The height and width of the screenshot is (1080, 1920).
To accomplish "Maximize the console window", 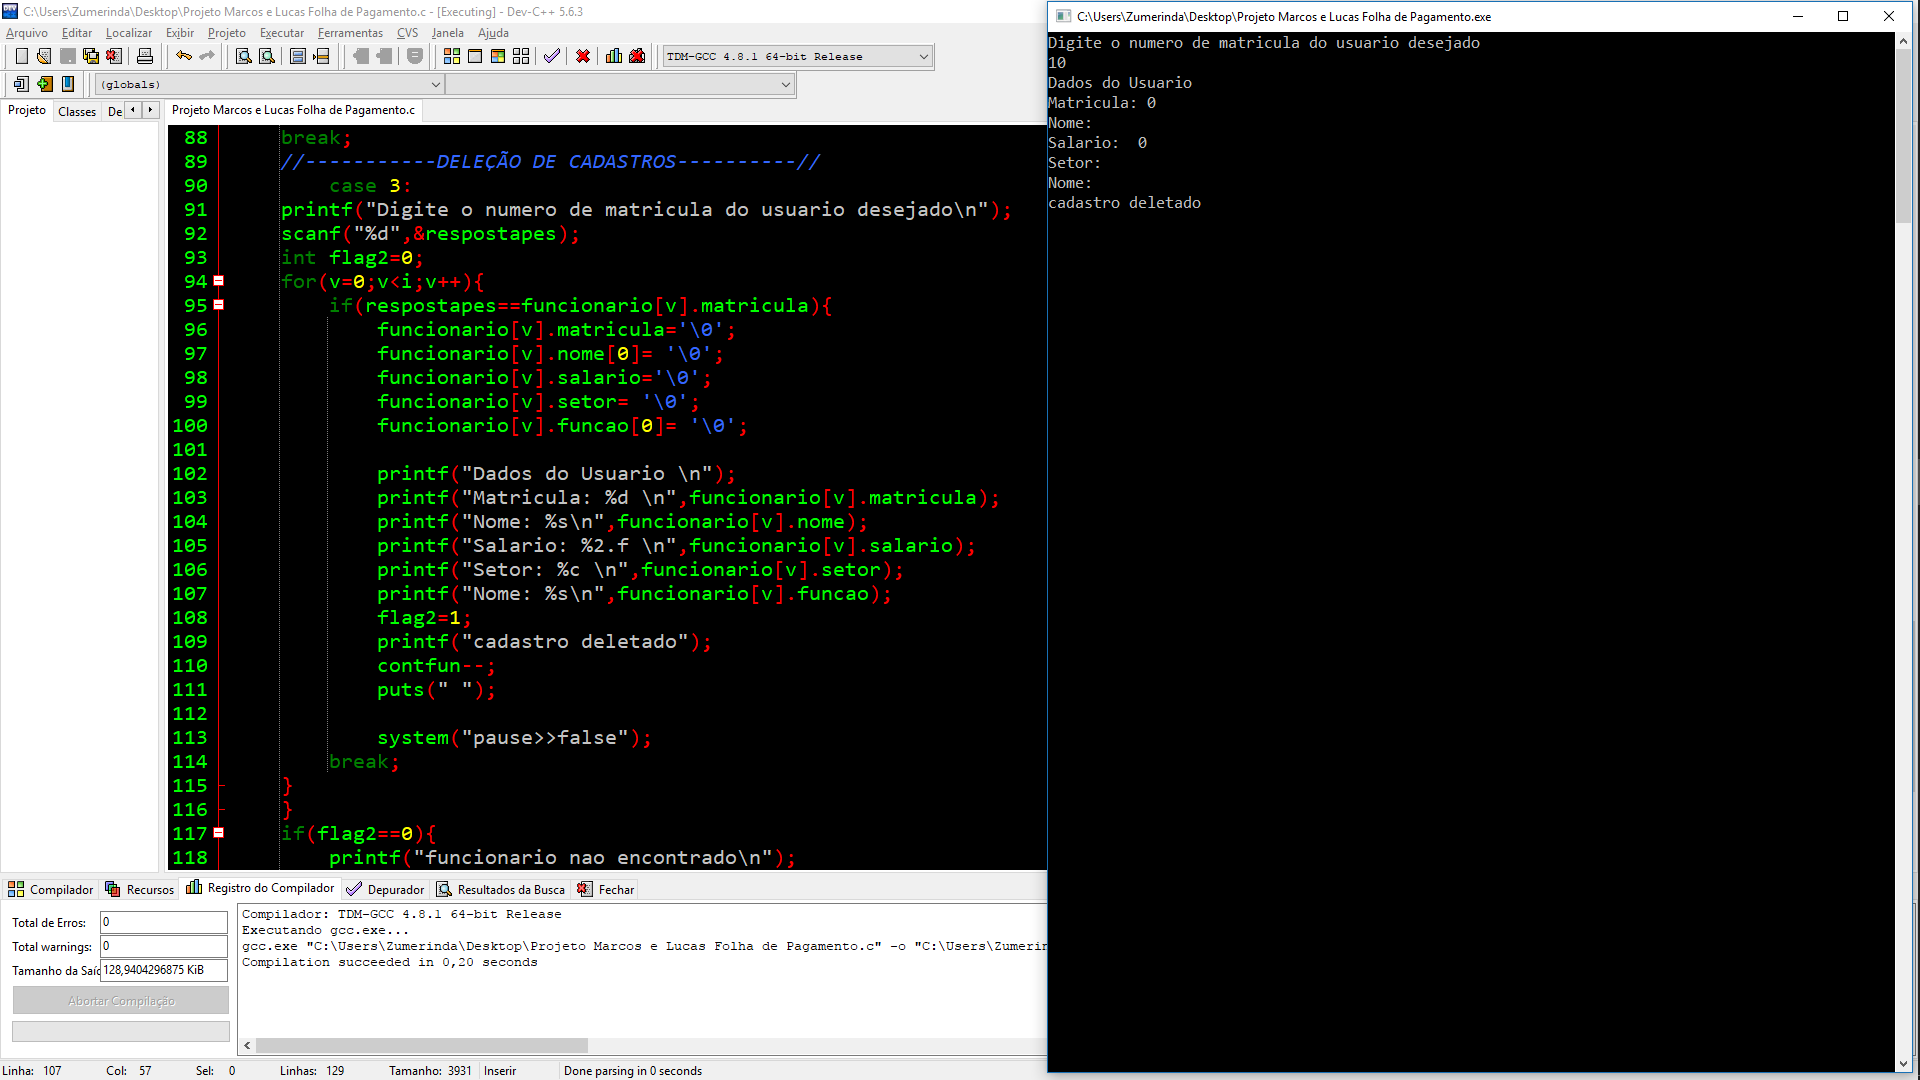I will (x=1843, y=16).
